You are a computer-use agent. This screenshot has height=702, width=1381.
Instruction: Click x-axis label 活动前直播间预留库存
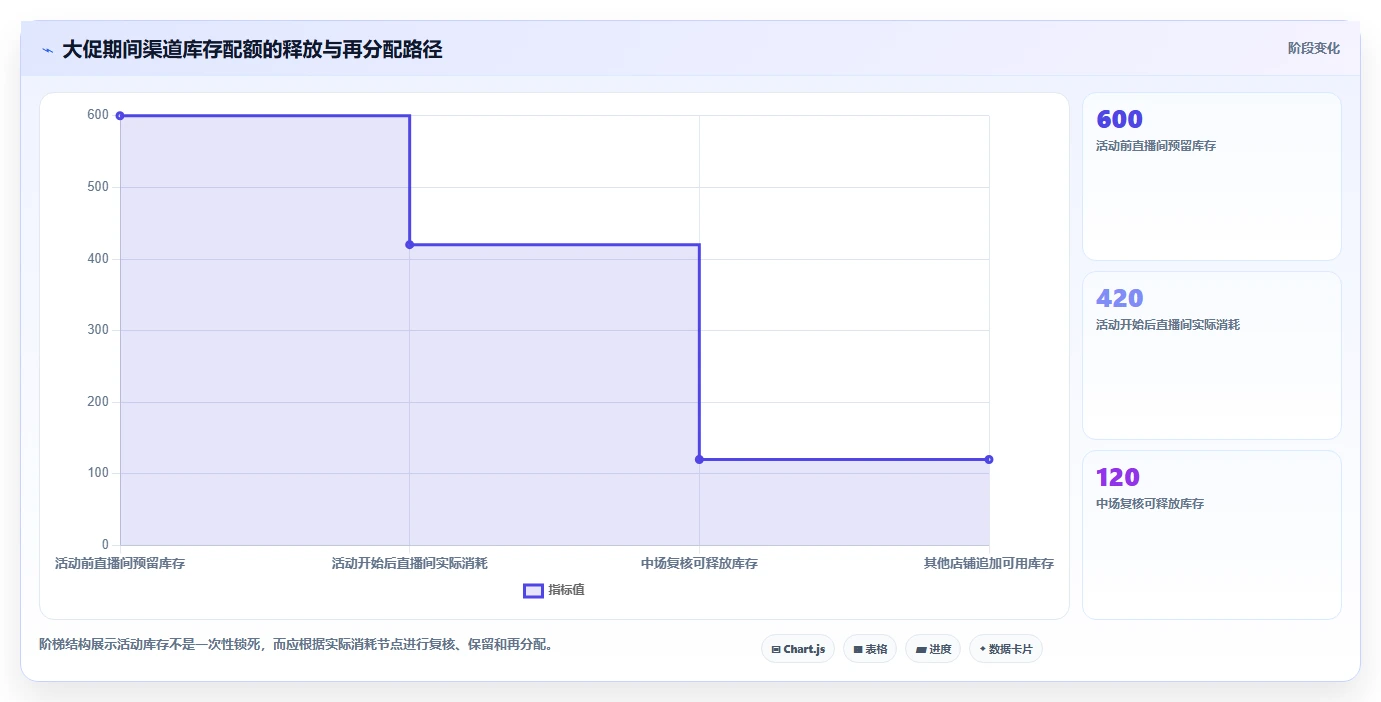pos(120,564)
